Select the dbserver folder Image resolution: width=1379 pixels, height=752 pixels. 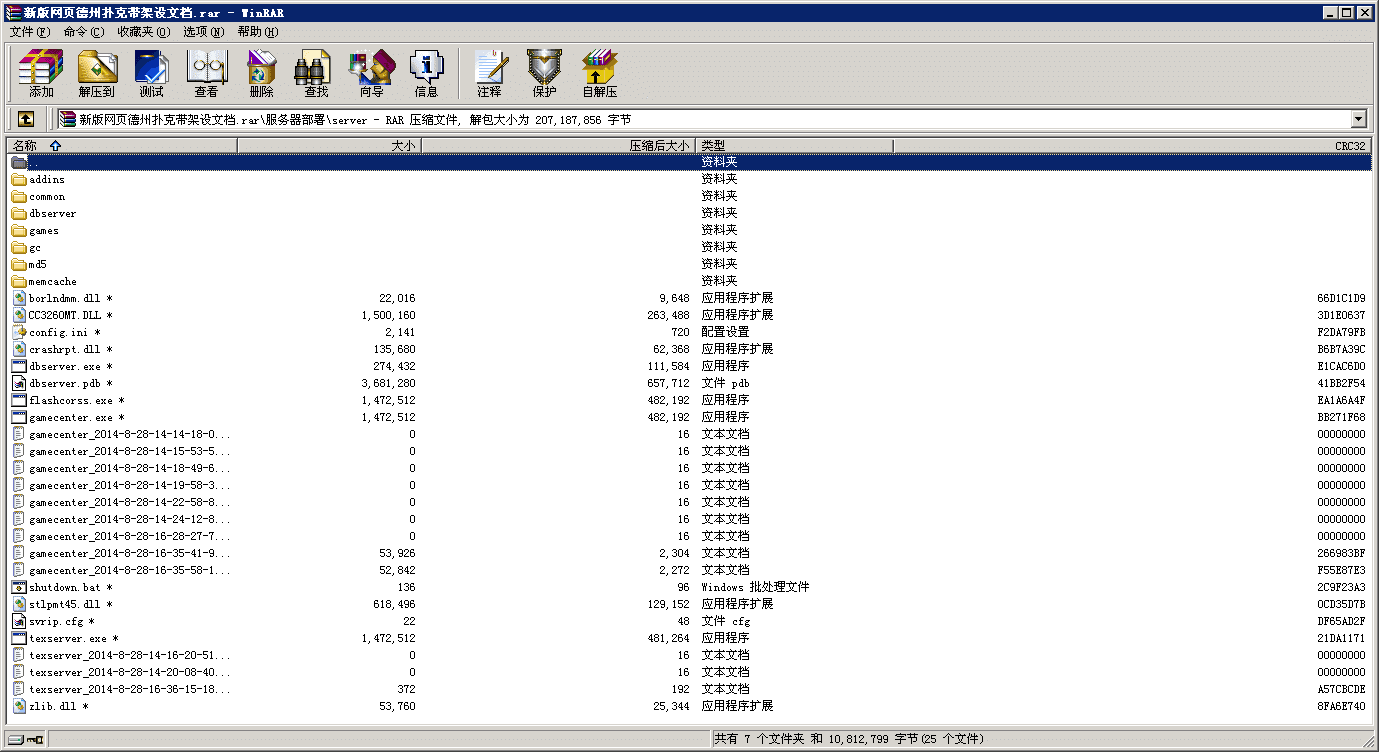pyautogui.click(x=52, y=214)
